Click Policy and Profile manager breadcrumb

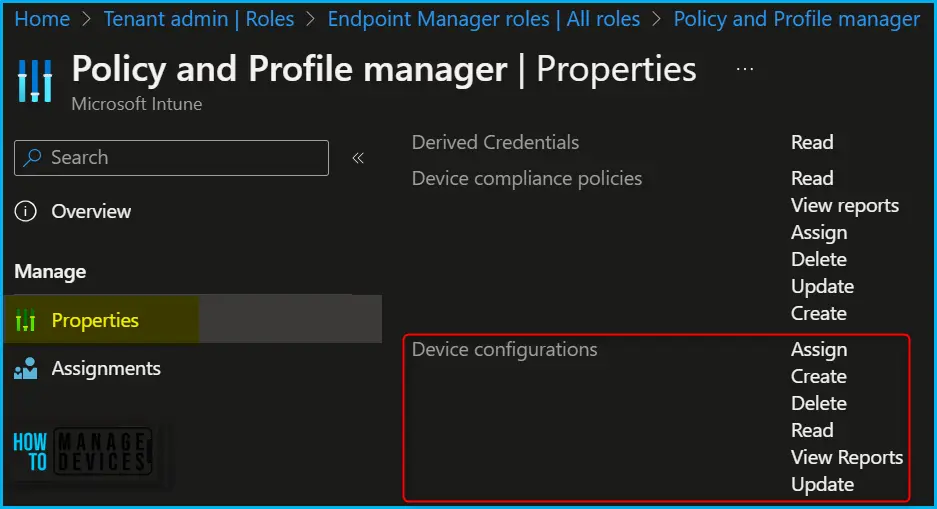pos(797,19)
